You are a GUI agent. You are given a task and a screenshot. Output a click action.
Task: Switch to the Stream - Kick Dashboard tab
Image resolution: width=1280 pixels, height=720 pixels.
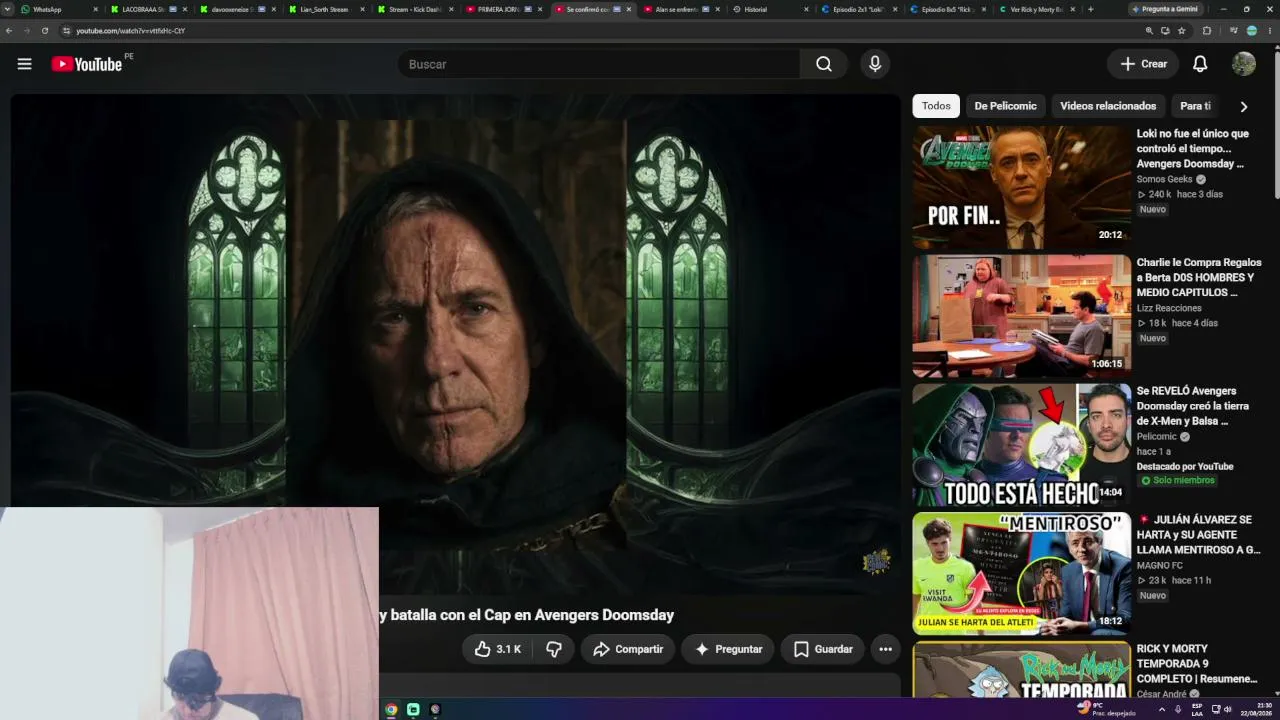415,9
